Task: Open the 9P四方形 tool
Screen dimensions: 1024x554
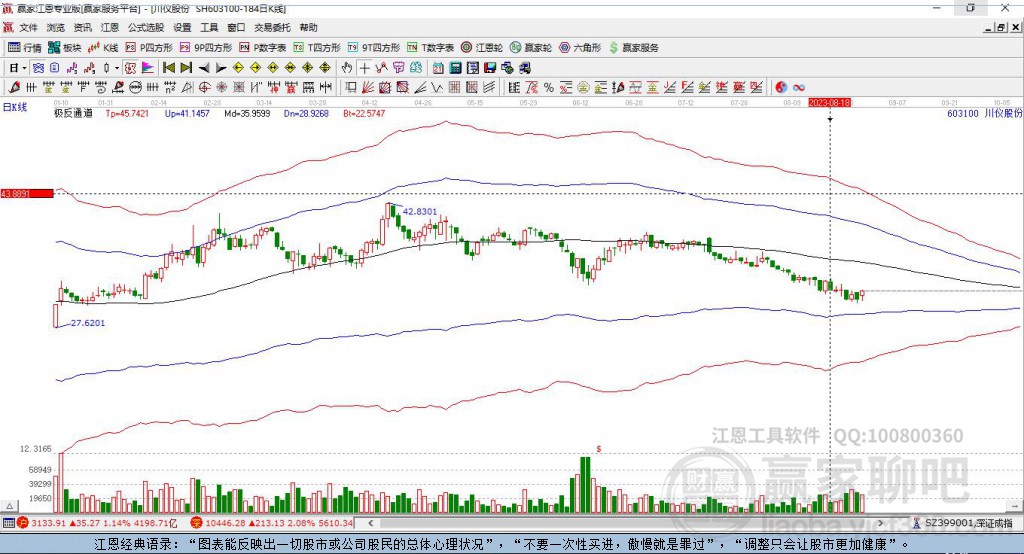Action: click(206, 48)
